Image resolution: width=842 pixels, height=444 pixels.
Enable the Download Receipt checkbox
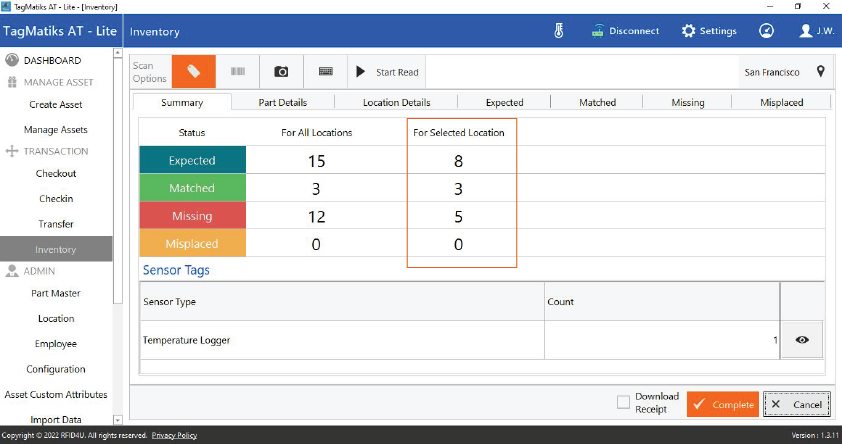[623, 402]
